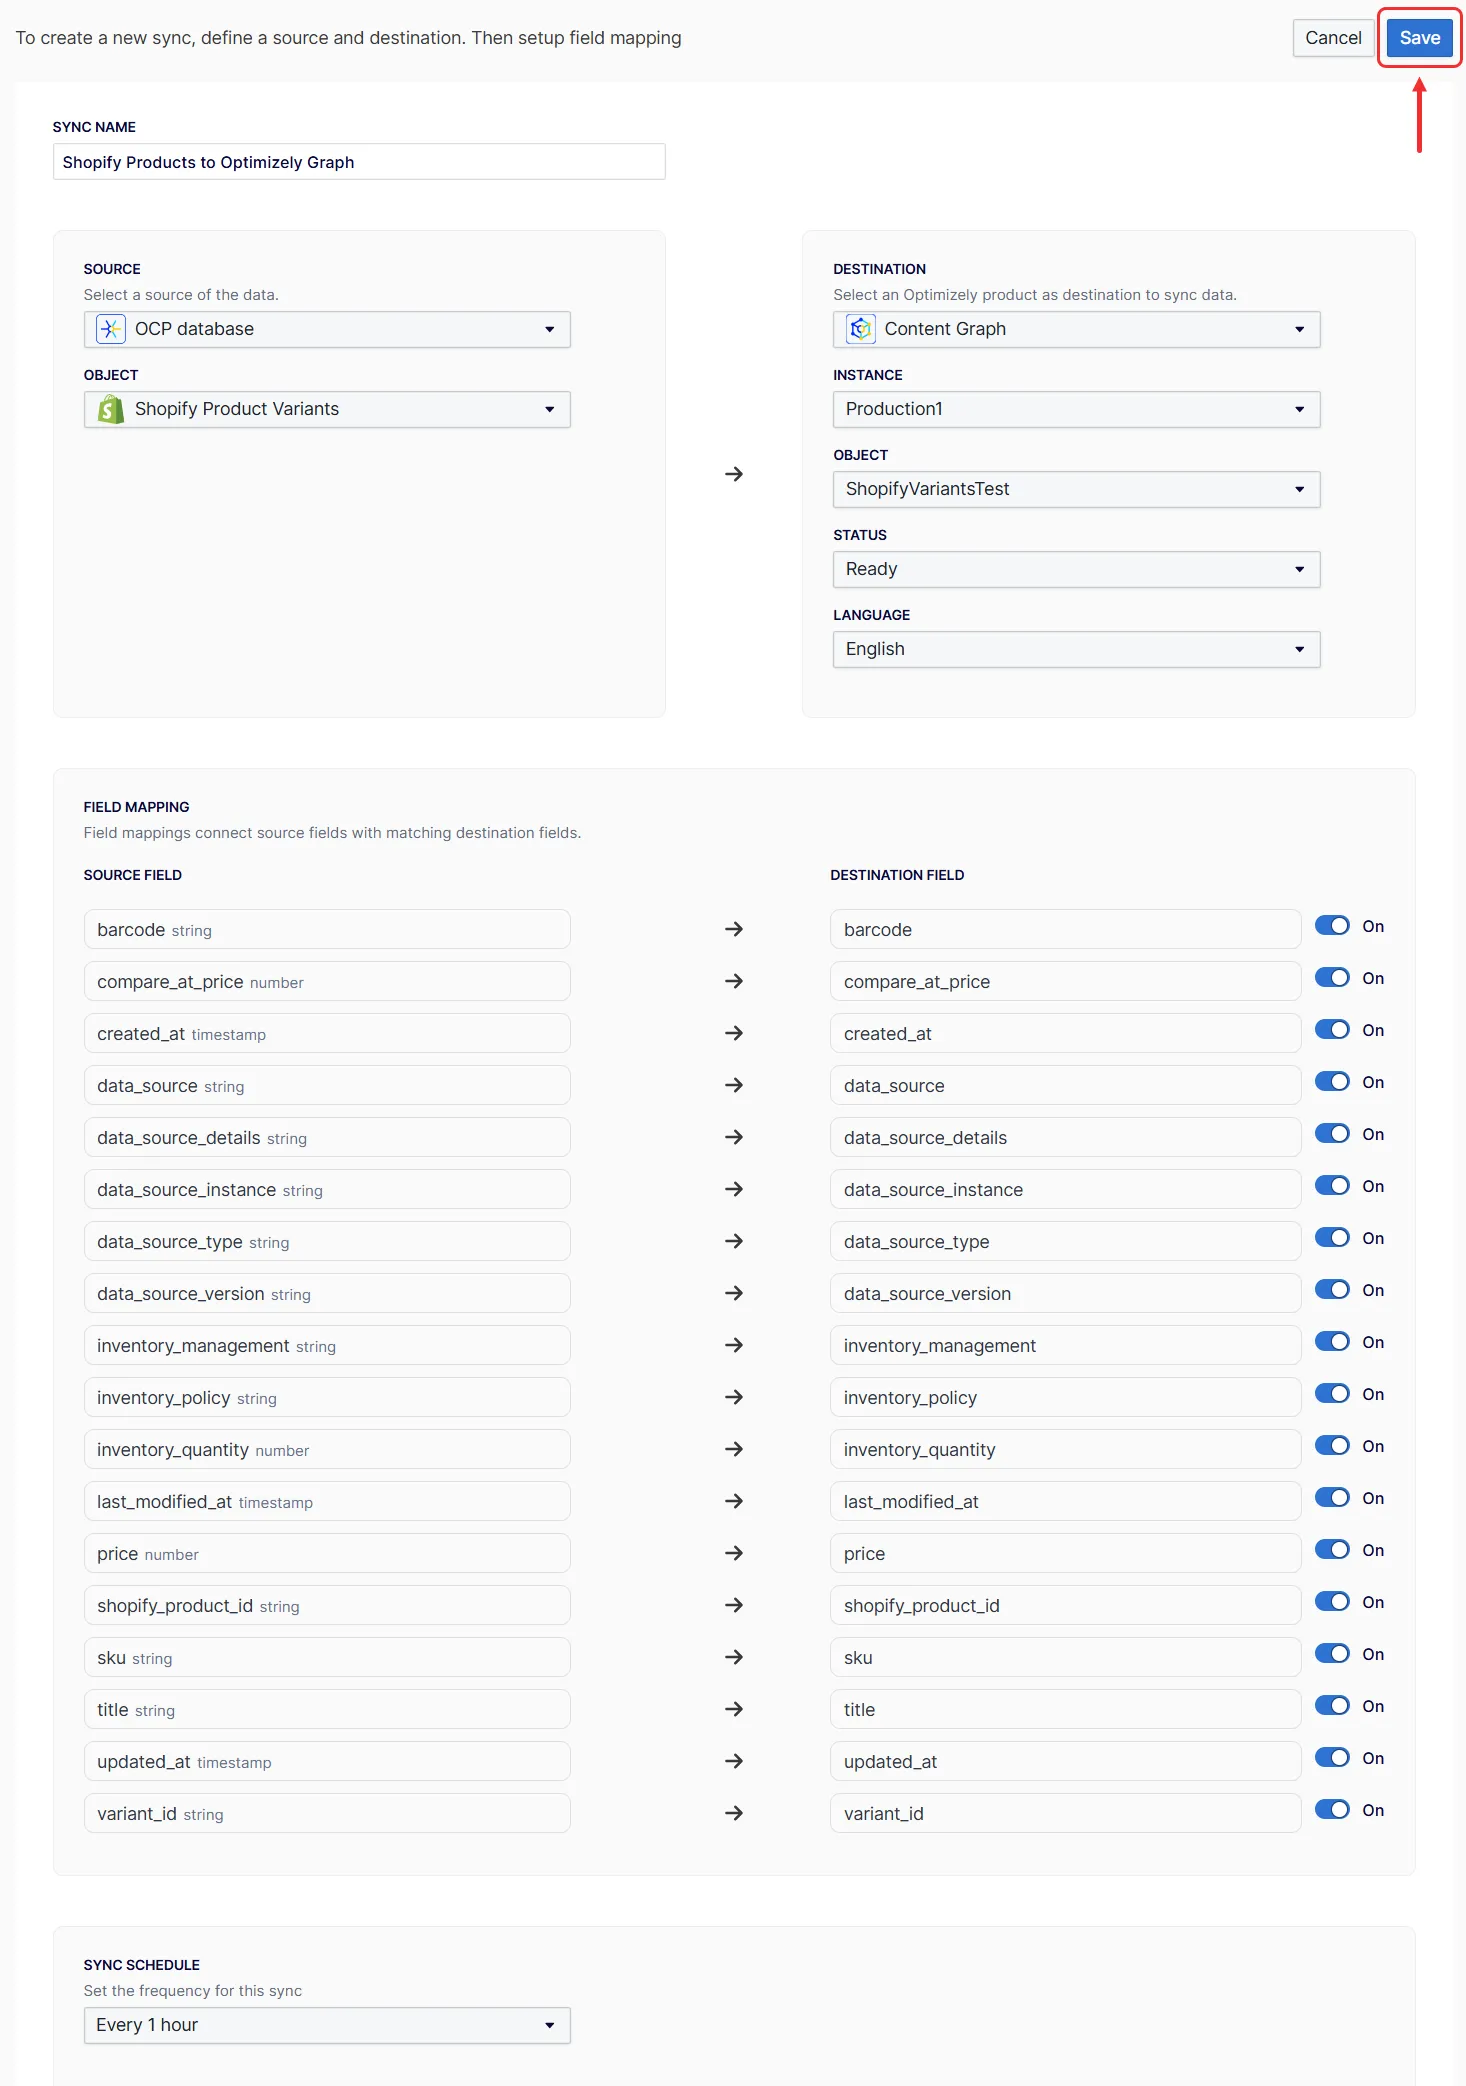
Task: Click the updated_at destination field
Action: [1065, 1761]
